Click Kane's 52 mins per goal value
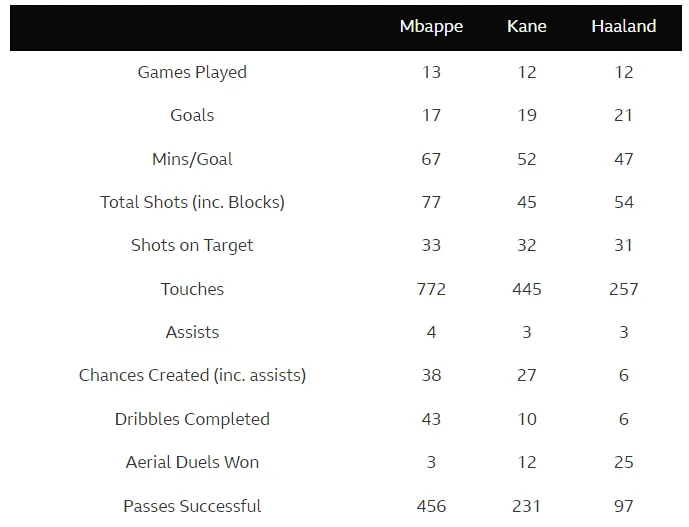689x527 pixels. [527, 159]
